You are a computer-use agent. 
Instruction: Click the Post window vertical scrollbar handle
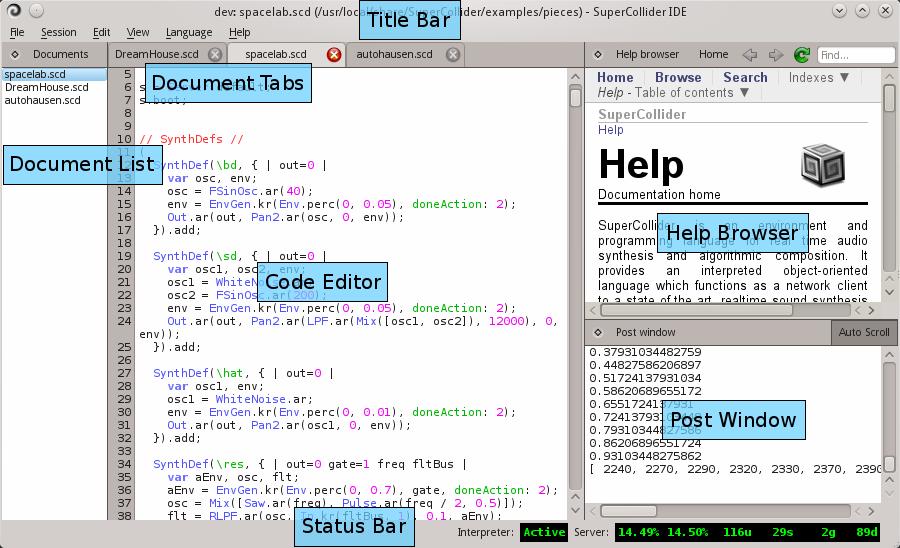[889, 464]
